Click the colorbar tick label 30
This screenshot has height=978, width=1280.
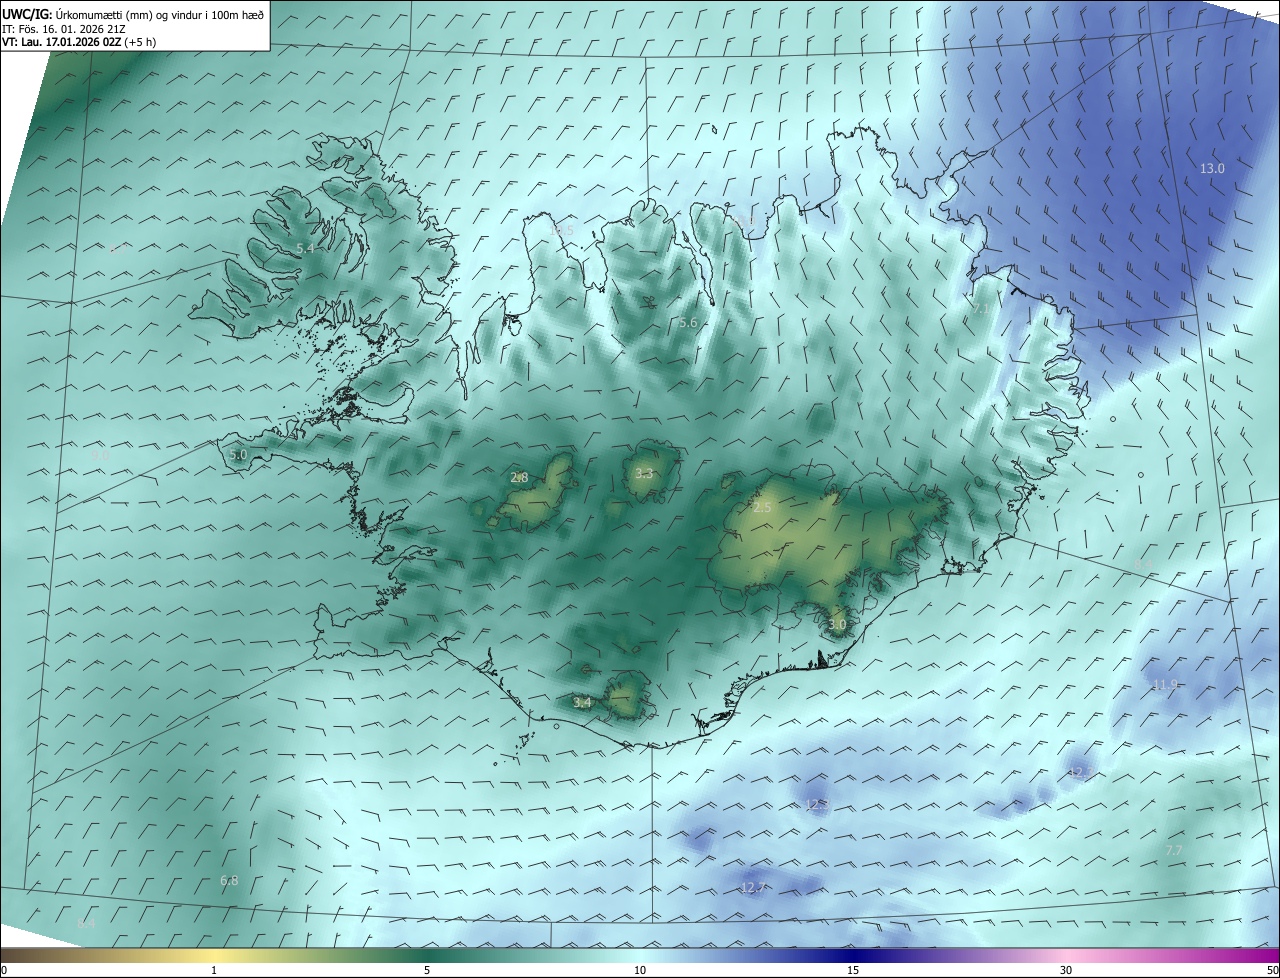[x=1066, y=970]
